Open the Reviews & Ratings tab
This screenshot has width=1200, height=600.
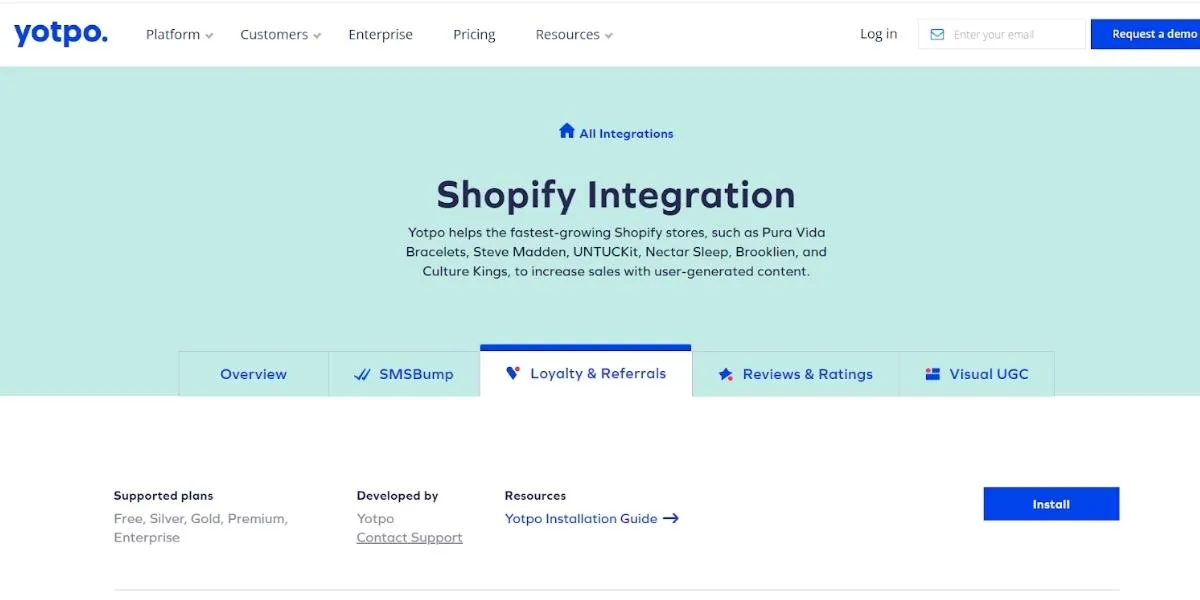[796, 374]
